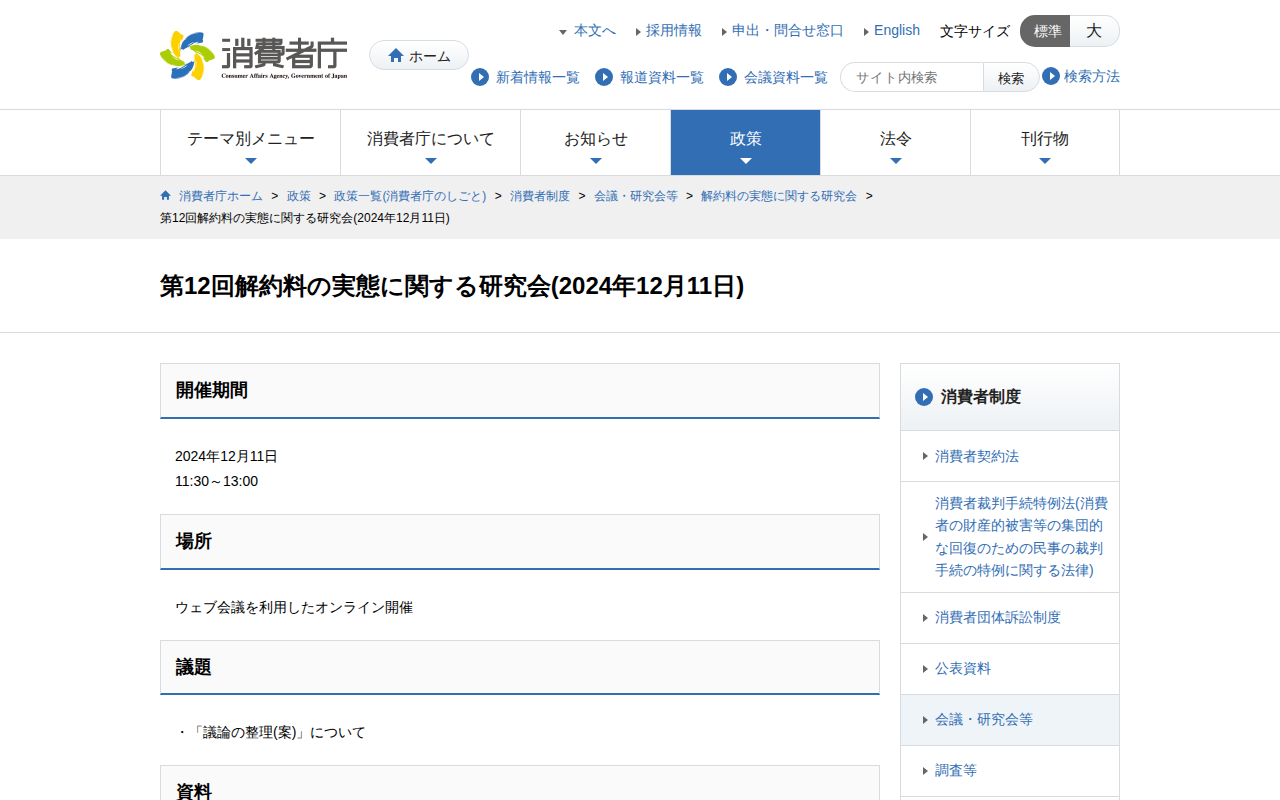The image size is (1280, 800).
Task: Focus the サイト内検索 input field
Action: [x=912, y=77]
